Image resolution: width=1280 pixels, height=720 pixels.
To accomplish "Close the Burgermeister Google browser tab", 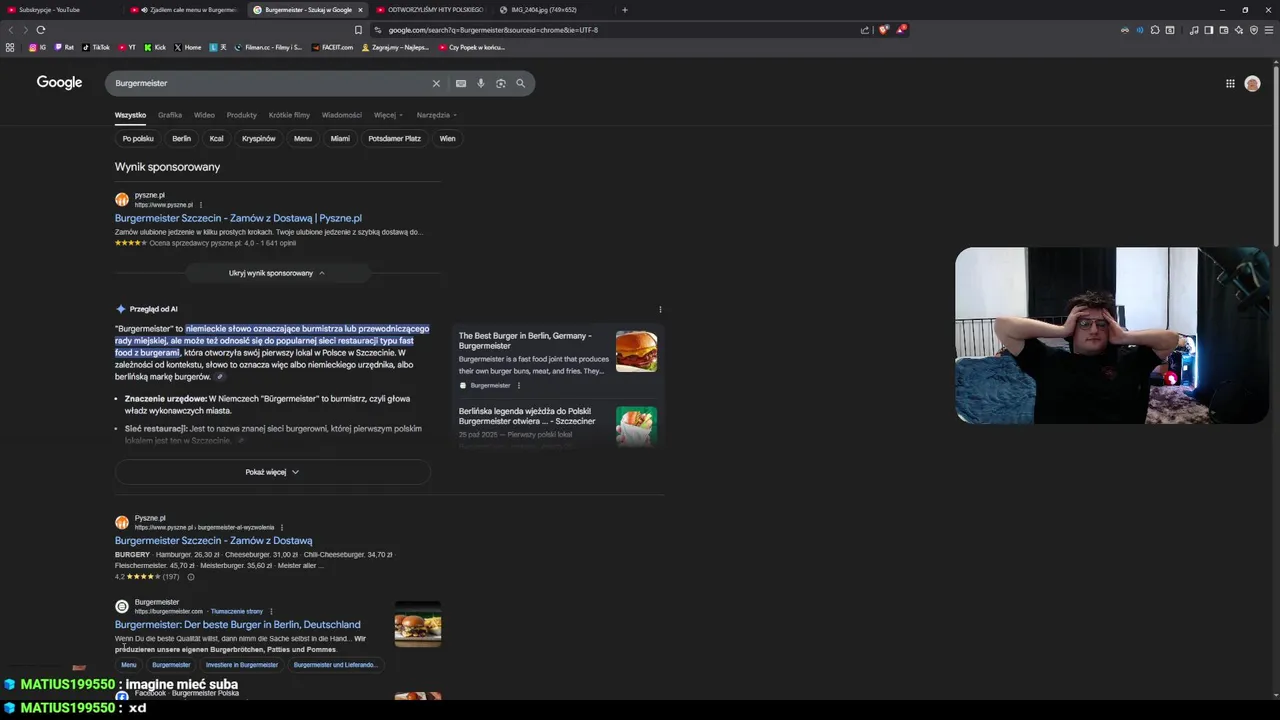I will pyautogui.click(x=361, y=10).
